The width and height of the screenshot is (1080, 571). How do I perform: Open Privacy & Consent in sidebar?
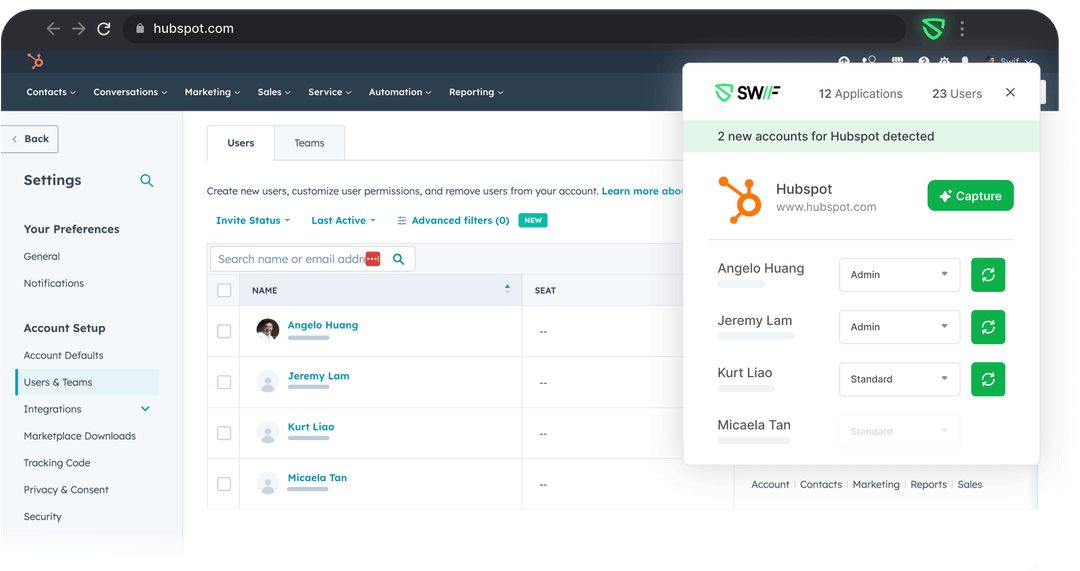click(x=65, y=490)
